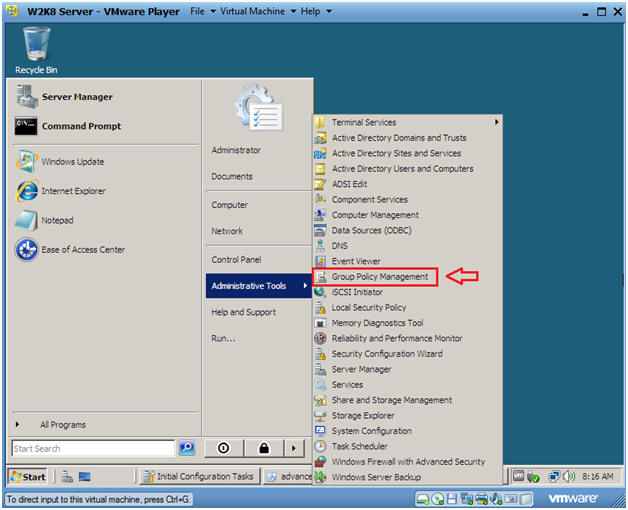Switch to the 'advance' taskbar window button
This screenshot has height=510, width=628.
point(288,477)
